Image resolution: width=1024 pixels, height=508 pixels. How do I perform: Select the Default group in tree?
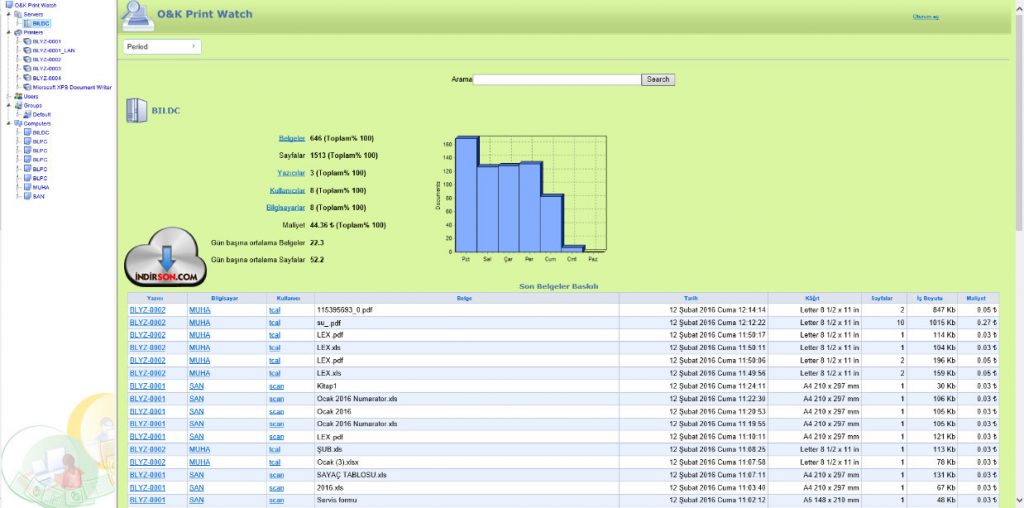(42, 115)
